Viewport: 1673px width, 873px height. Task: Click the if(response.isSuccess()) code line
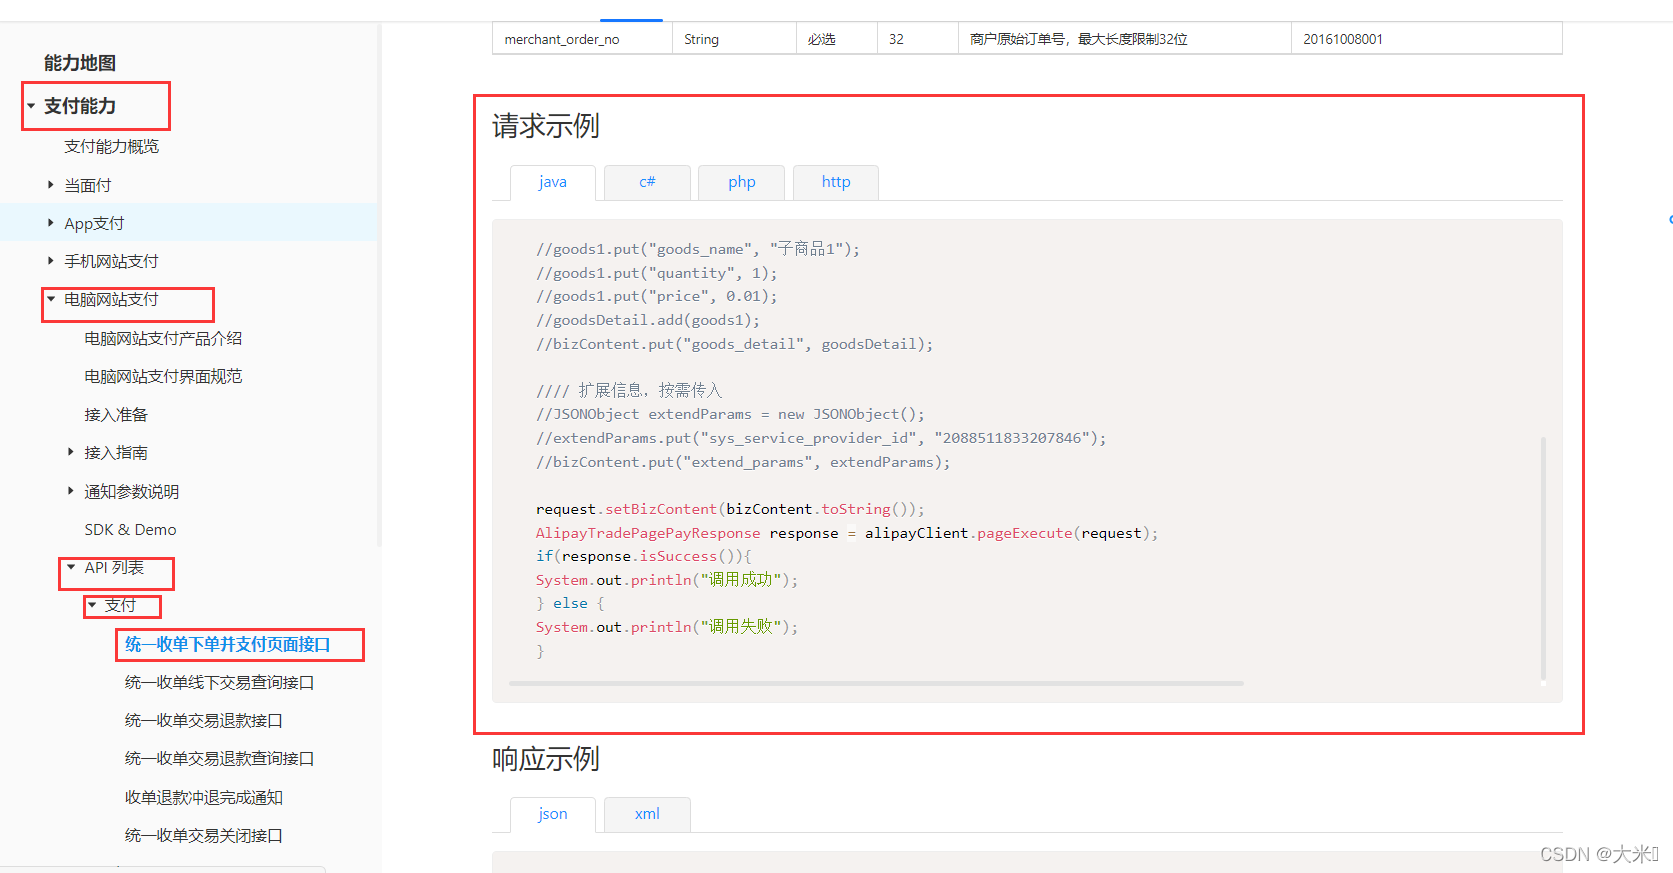644,556
